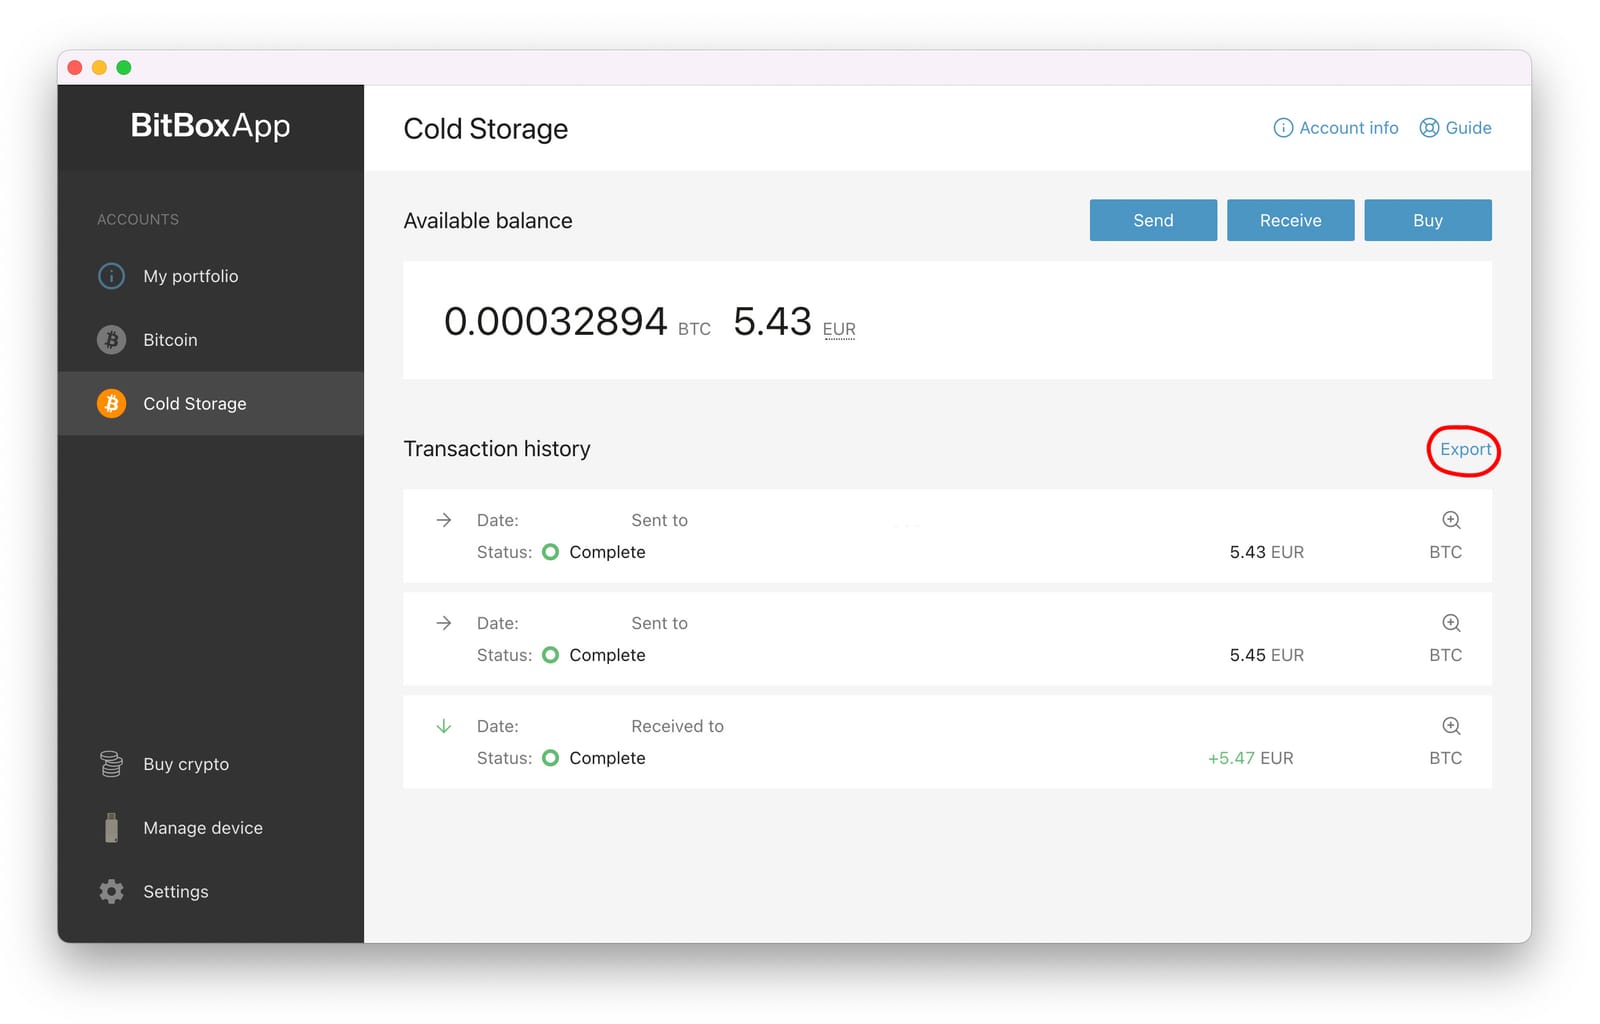This screenshot has height=1024, width=1600.
Task: Click the Manage device USB icon
Action: (111, 827)
